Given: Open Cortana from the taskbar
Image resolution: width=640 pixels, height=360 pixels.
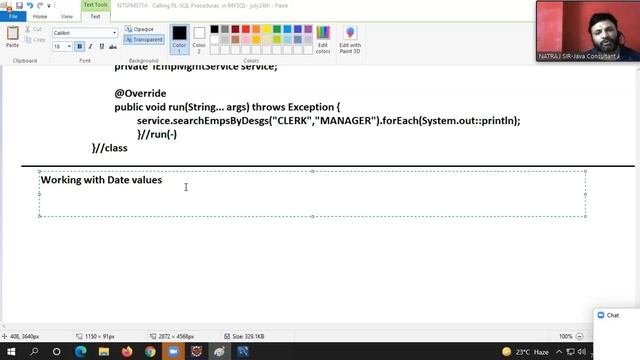Looking at the screenshot, I should pyautogui.click(x=57, y=351).
